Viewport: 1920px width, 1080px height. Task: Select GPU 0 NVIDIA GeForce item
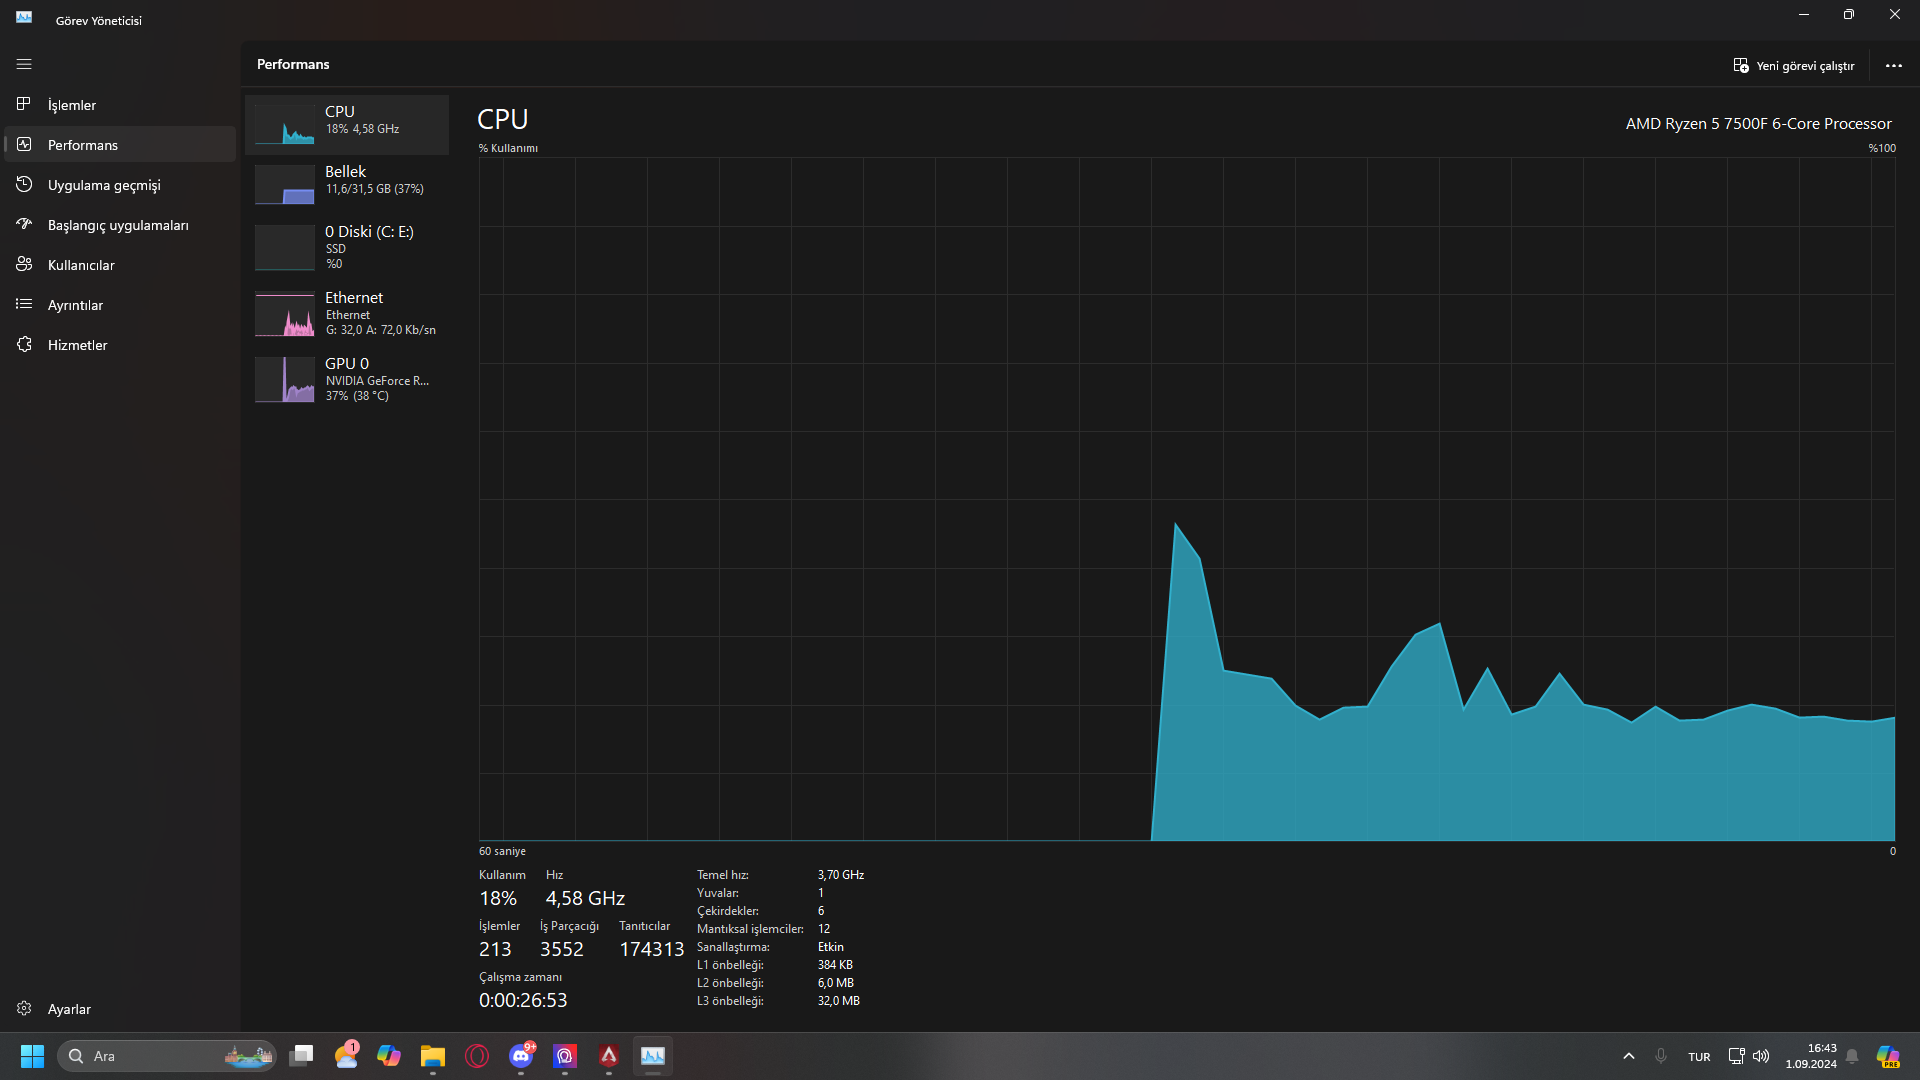347,379
